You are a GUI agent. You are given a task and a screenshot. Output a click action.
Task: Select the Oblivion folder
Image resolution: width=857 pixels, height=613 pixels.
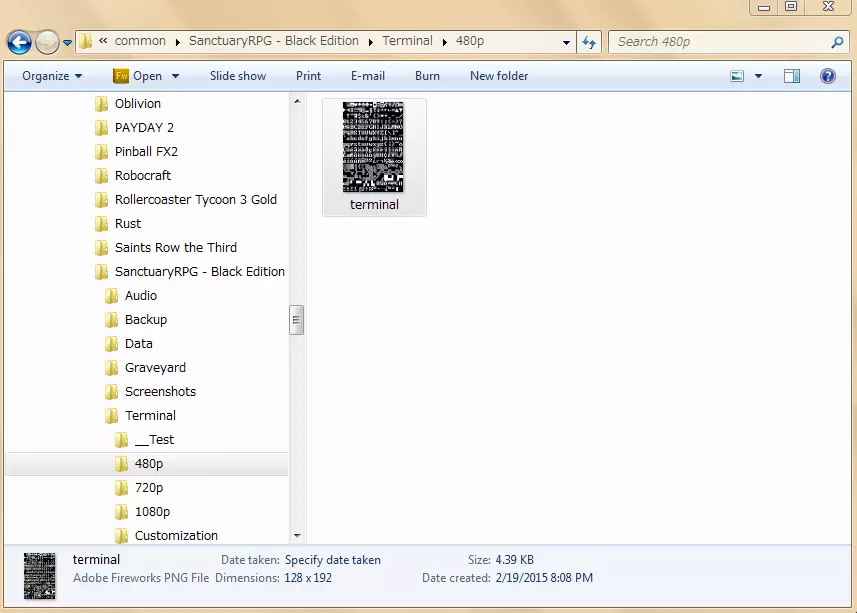(x=138, y=103)
